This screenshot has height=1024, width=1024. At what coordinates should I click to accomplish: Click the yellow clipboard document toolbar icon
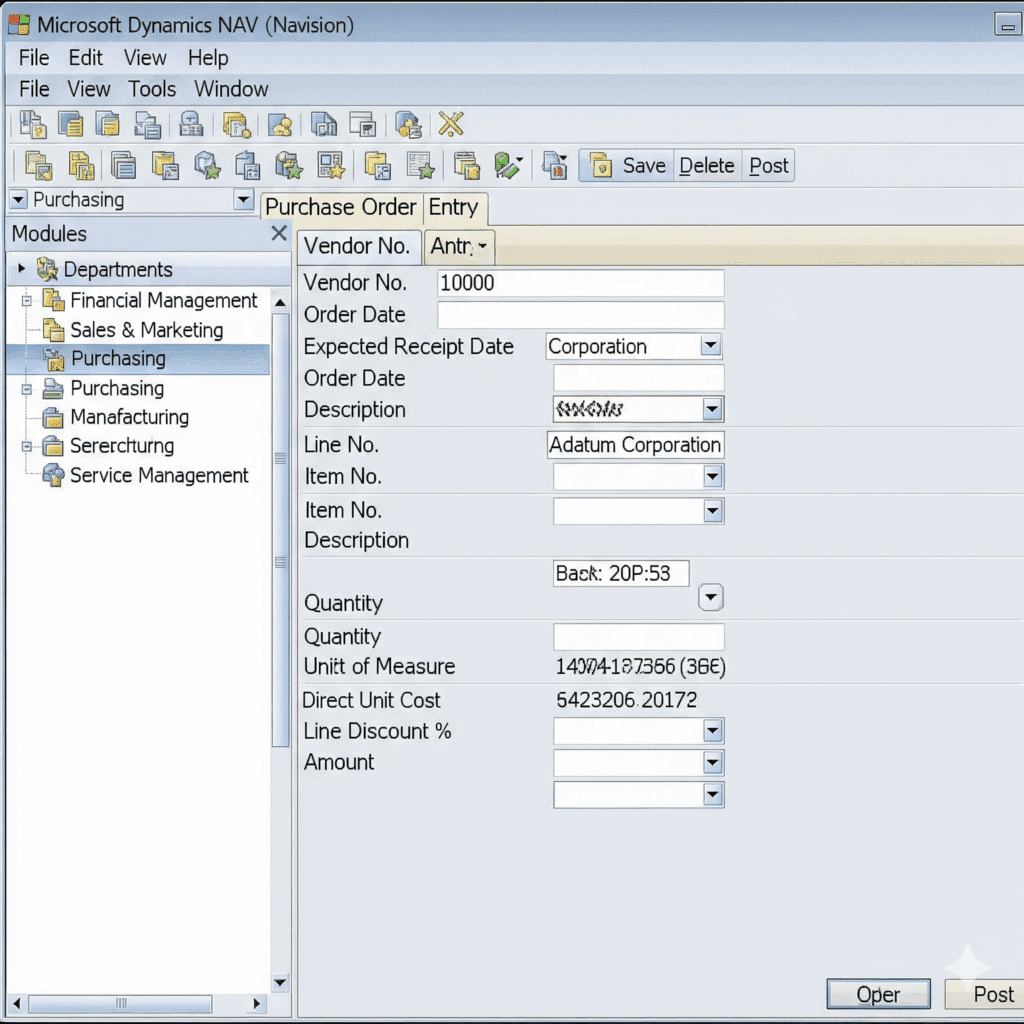click(x=108, y=123)
